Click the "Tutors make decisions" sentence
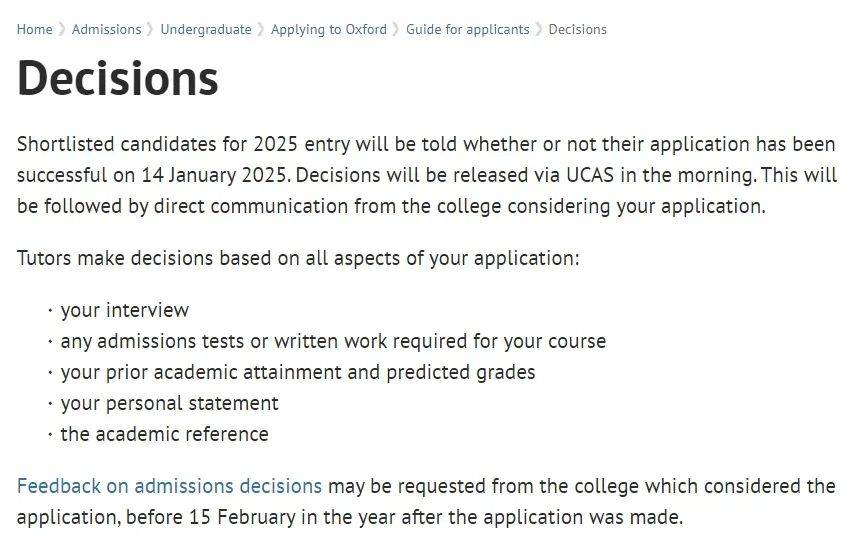The height and width of the screenshot is (540, 858). pos(298,258)
